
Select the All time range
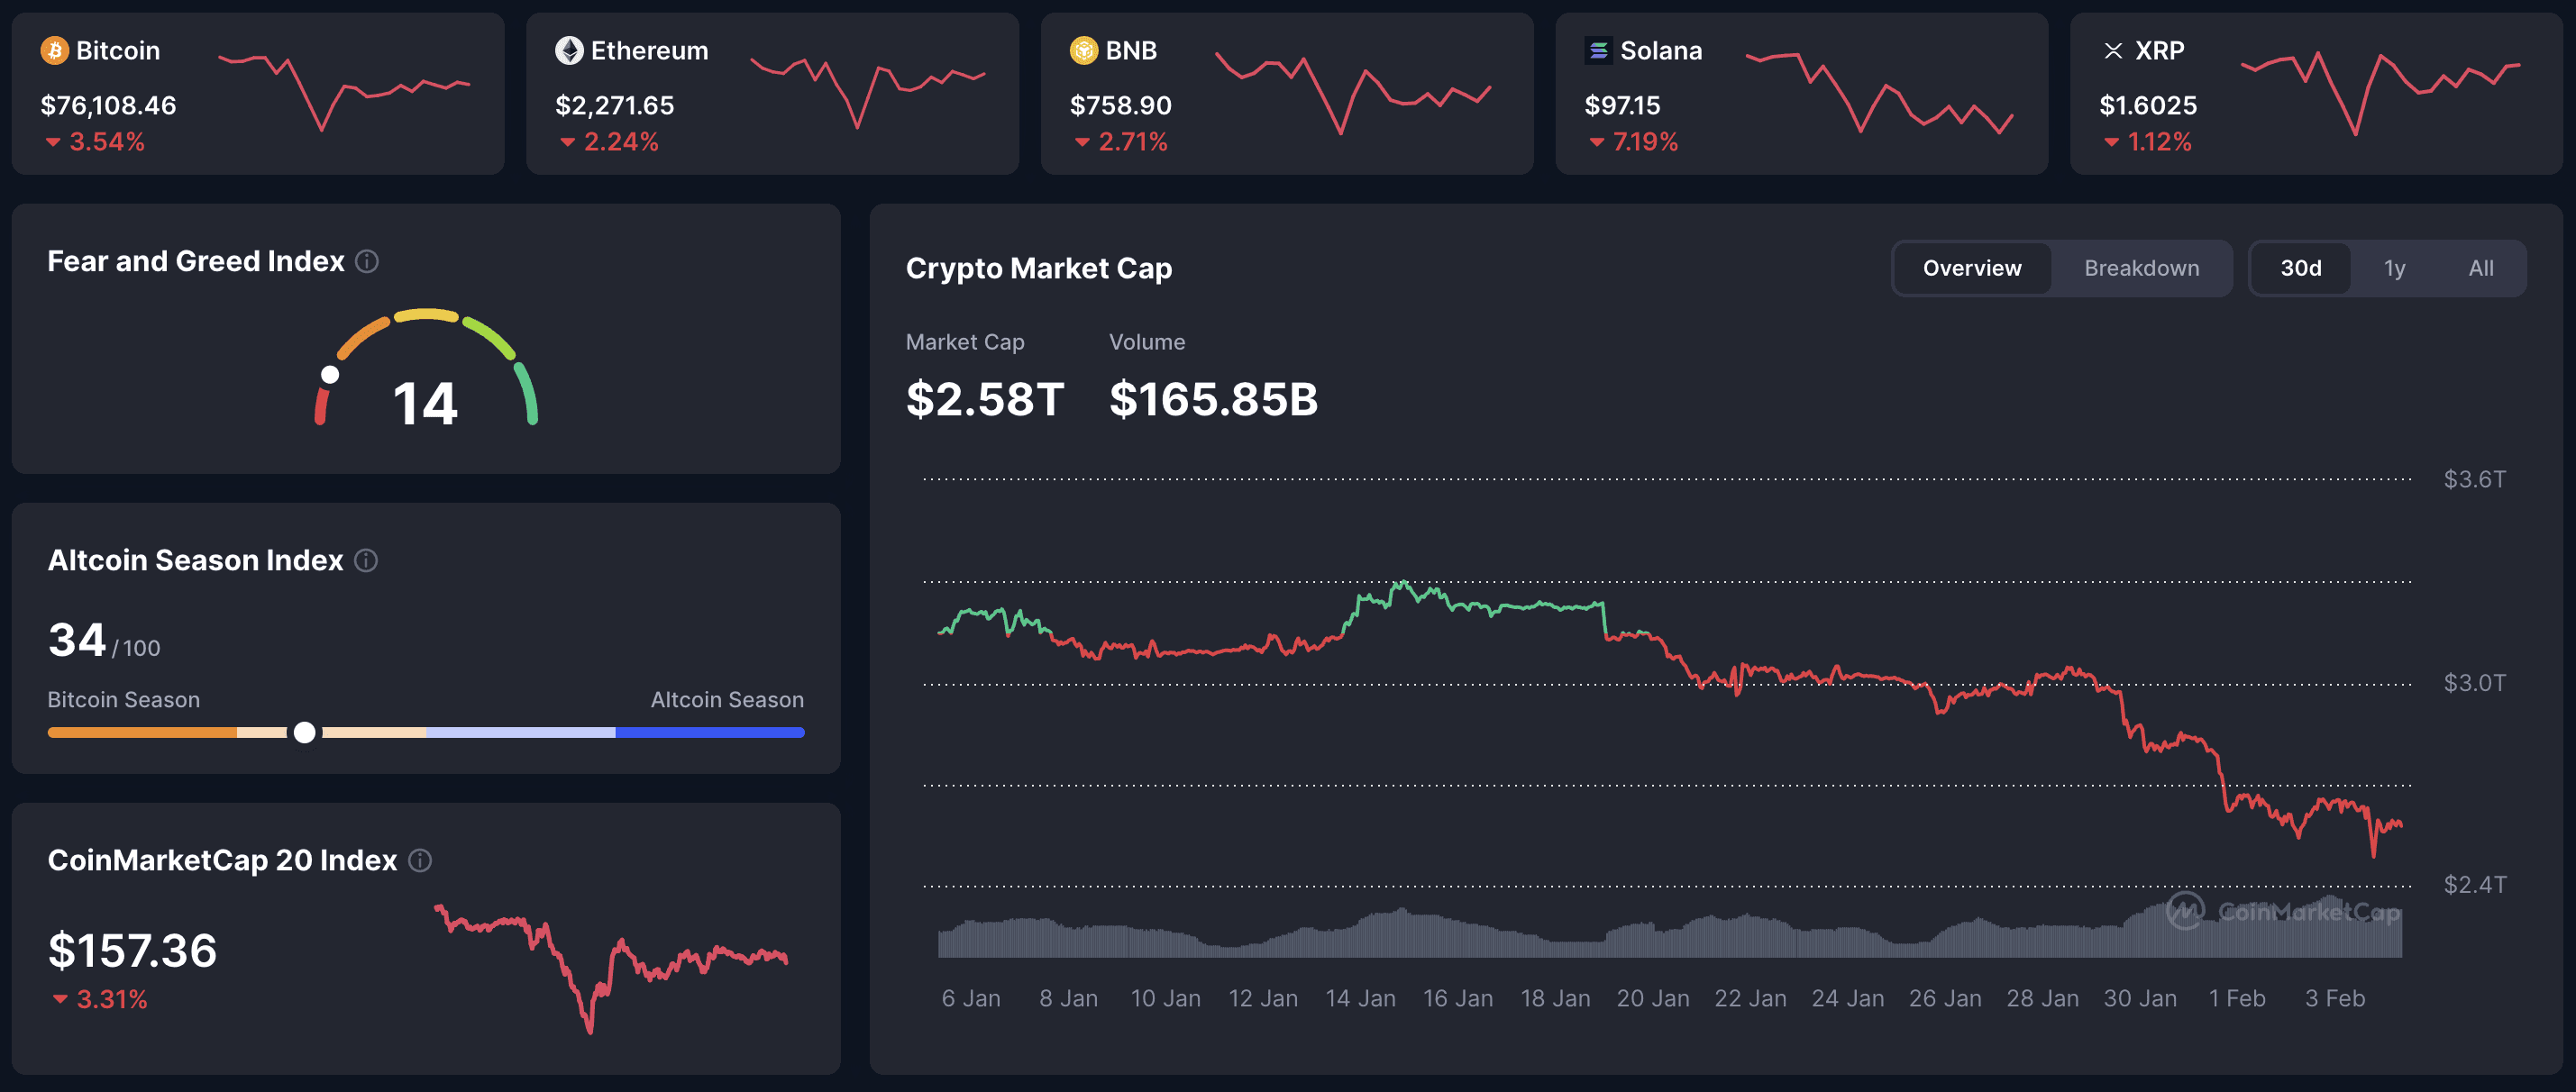(2480, 268)
